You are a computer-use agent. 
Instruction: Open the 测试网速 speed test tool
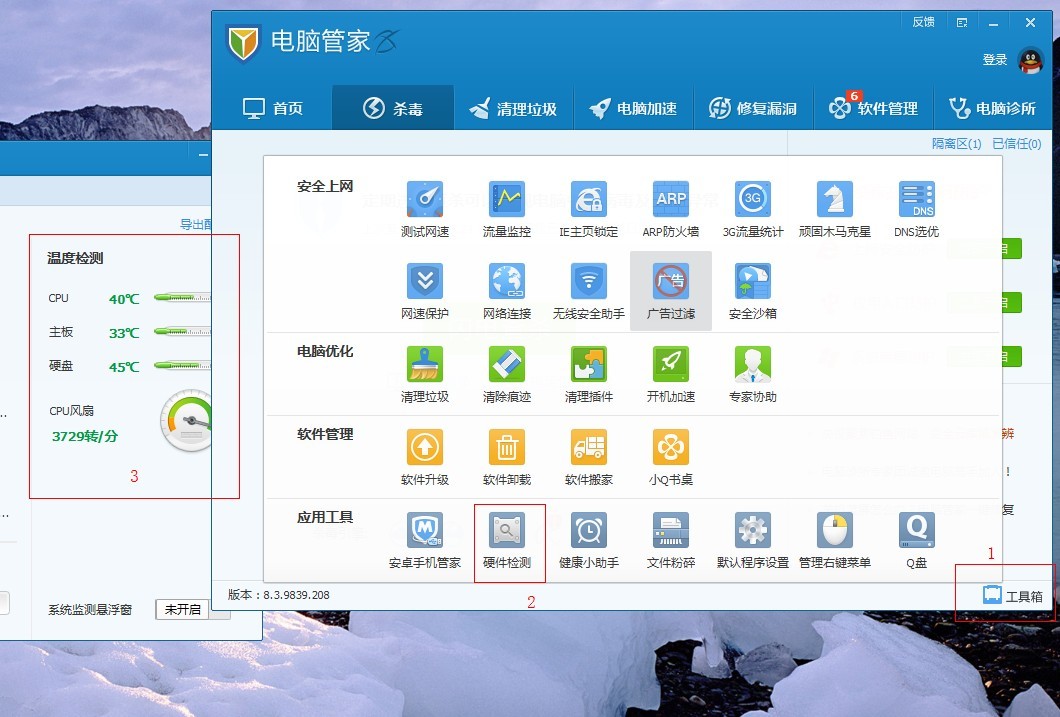425,209
